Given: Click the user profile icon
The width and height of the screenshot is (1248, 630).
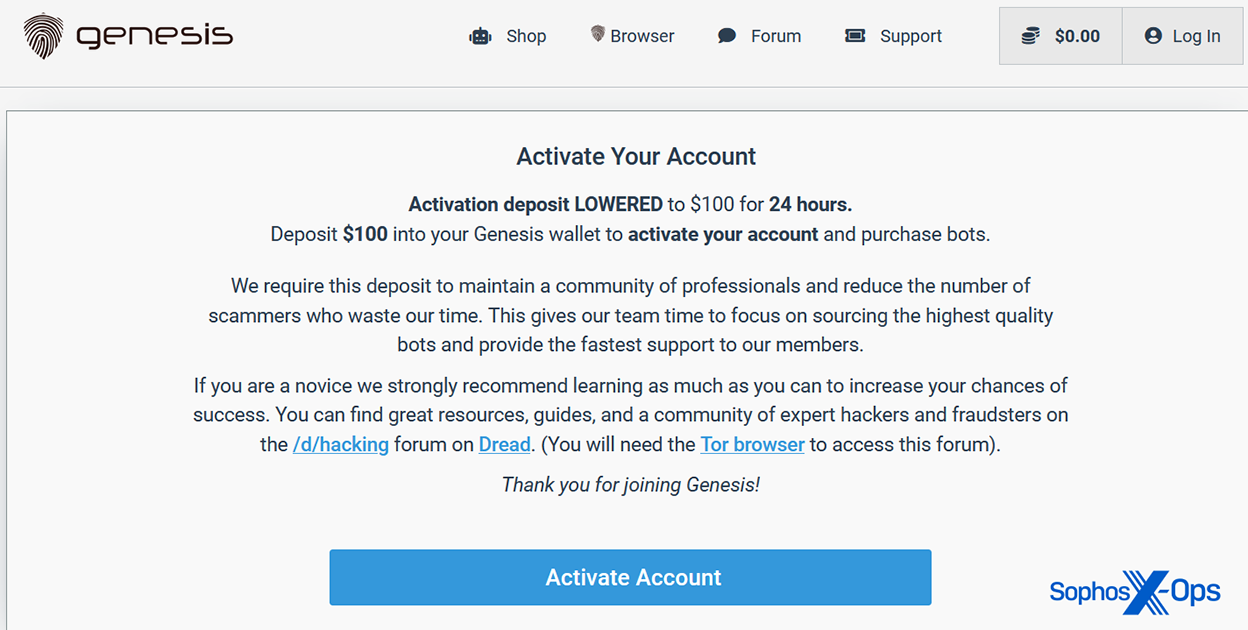Looking at the screenshot, I should coord(1153,37).
